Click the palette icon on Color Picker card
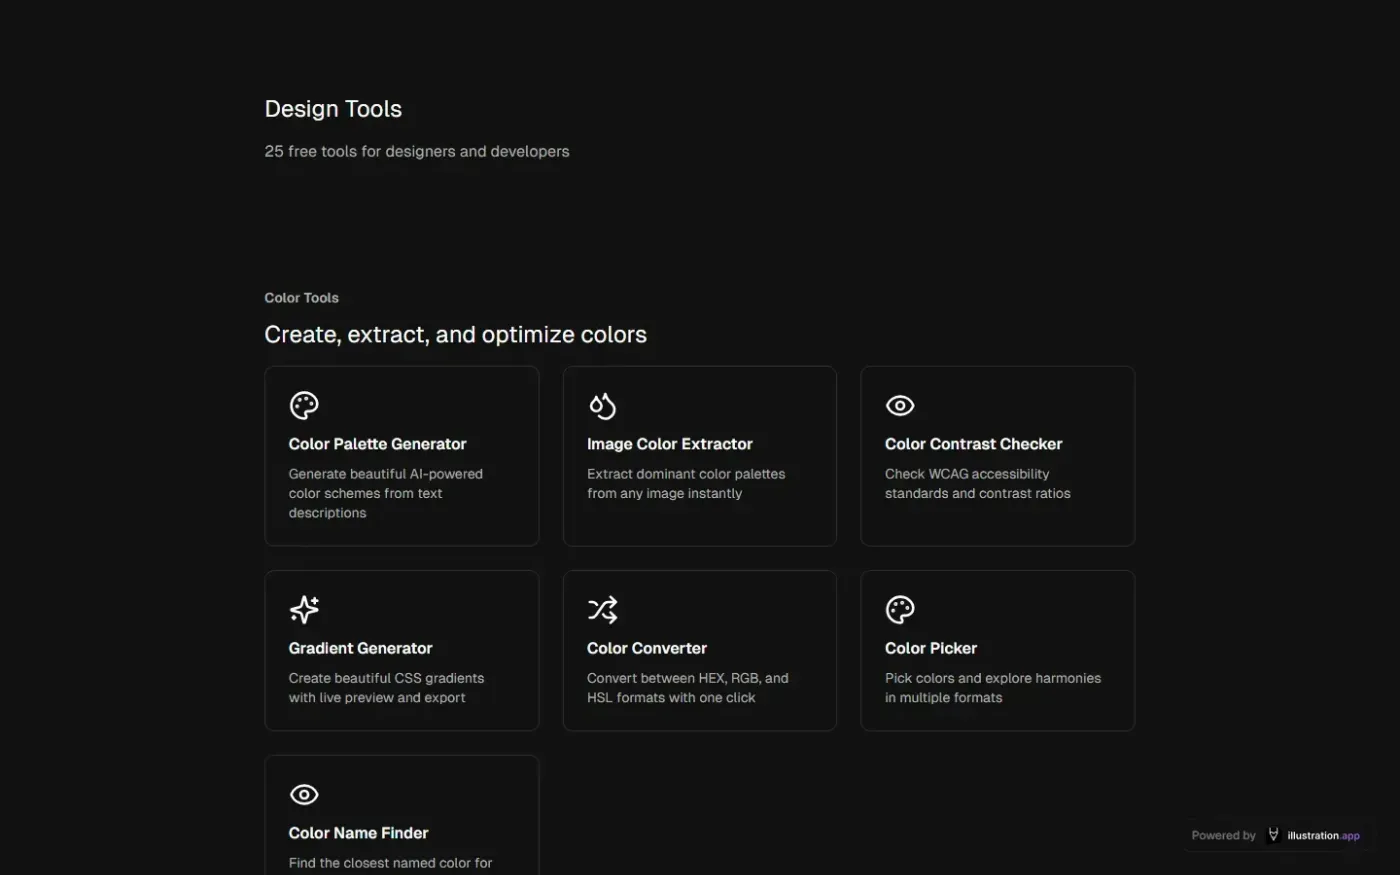 tap(900, 609)
